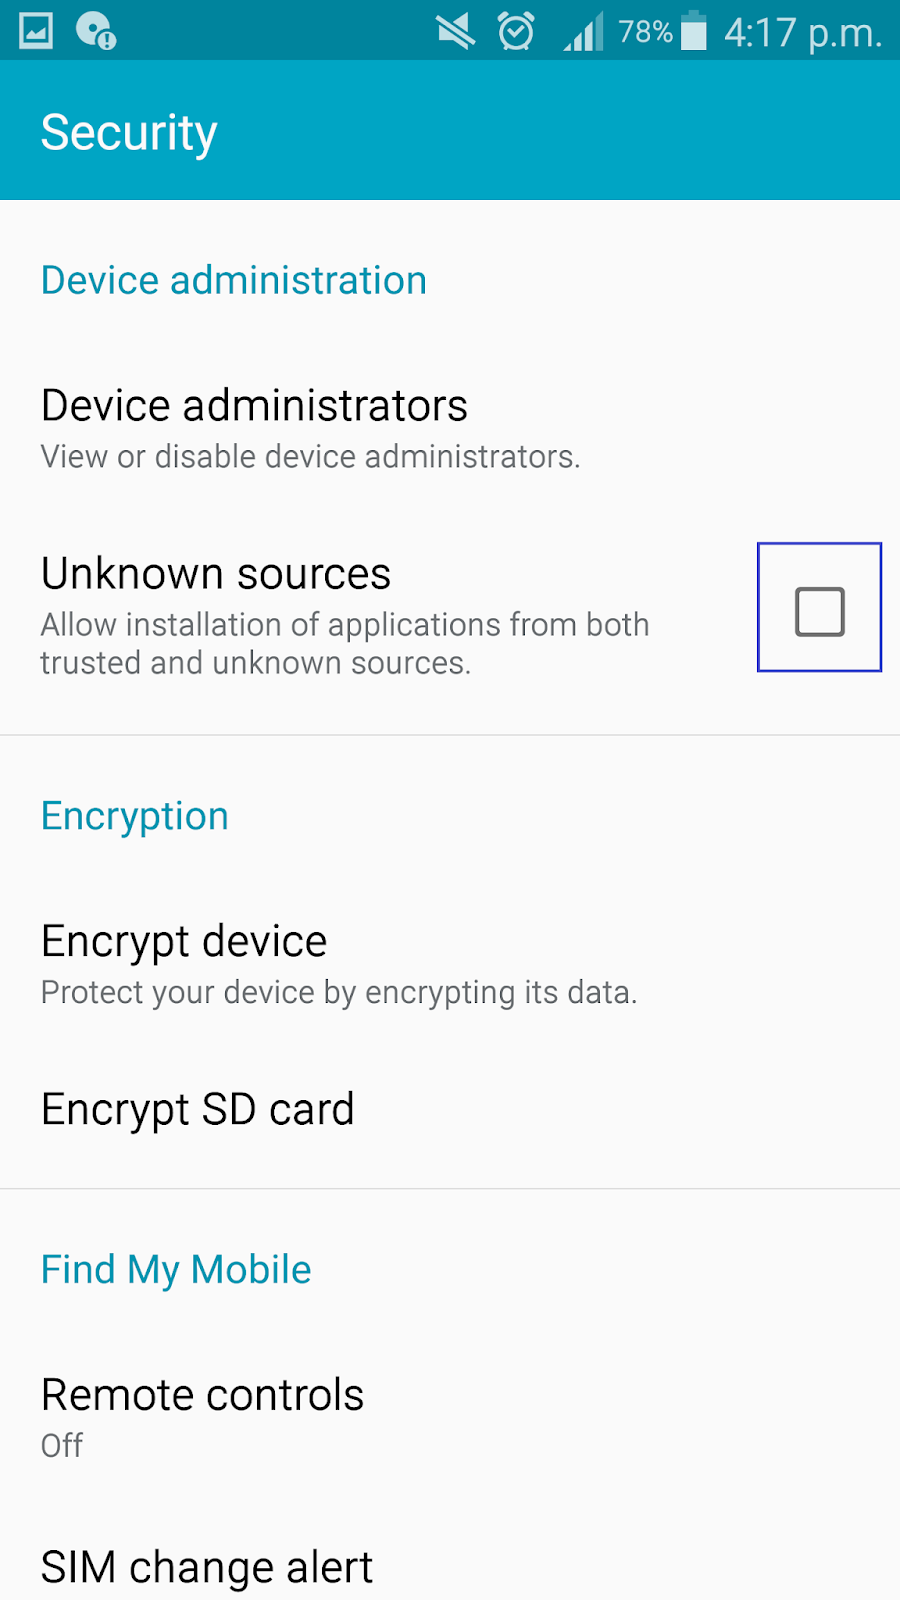Tap the Security title header
900x1600 pixels.
(x=129, y=132)
